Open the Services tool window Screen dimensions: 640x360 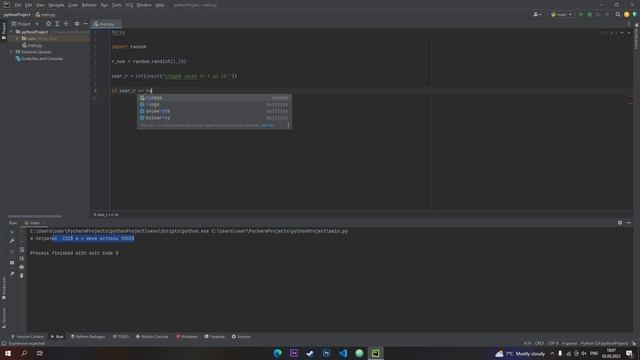241,337
